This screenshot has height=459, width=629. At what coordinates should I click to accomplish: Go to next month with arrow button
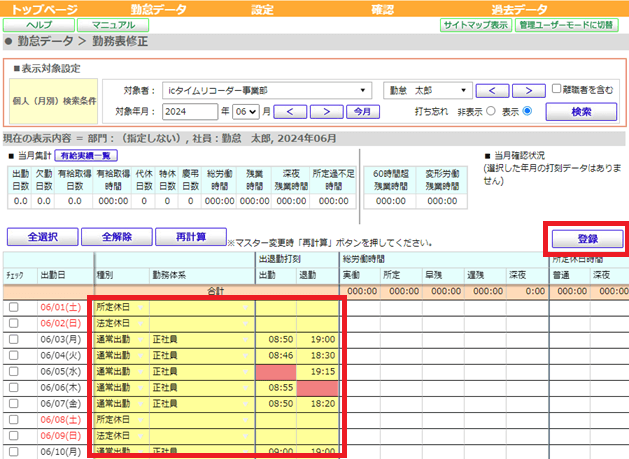coord(327,112)
